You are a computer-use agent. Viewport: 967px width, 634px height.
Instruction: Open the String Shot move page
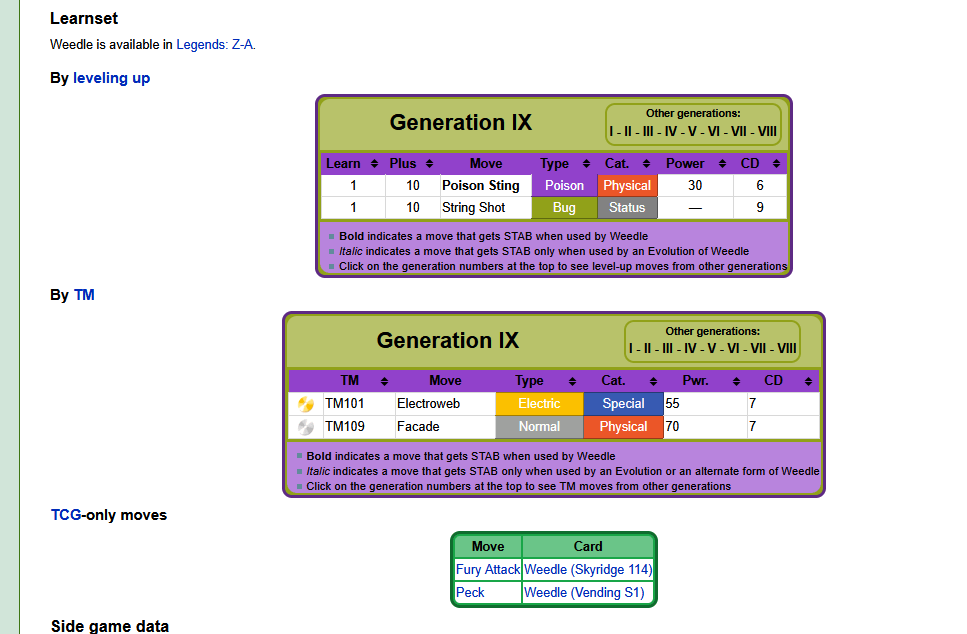coord(474,208)
